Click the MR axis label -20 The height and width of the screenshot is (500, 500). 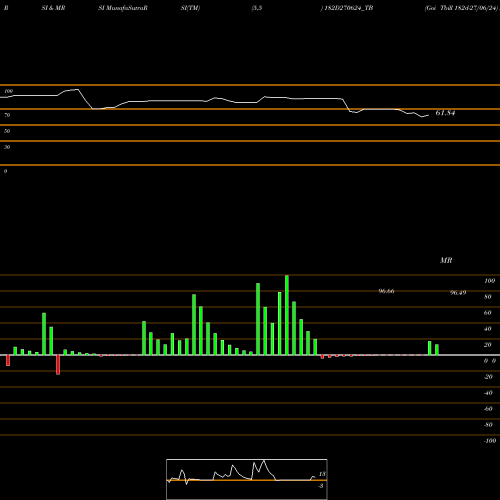click(488, 377)
